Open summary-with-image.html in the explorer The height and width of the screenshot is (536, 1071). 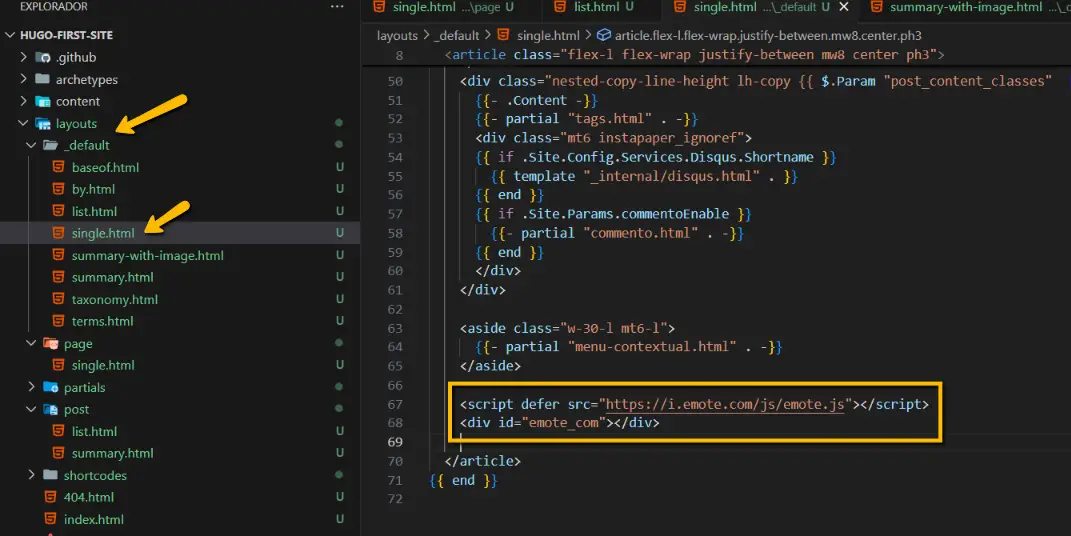[x=148, y=255]
